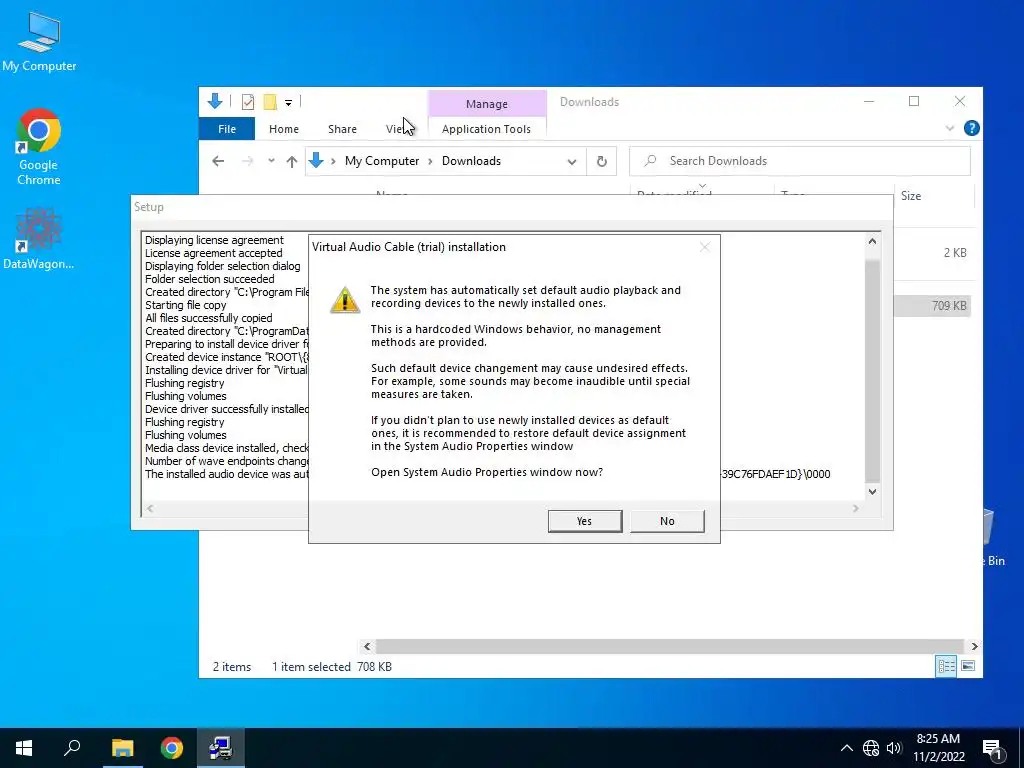1024x768 pixels.
Task: Open the Application Tools tab
Action: [486, 129]
